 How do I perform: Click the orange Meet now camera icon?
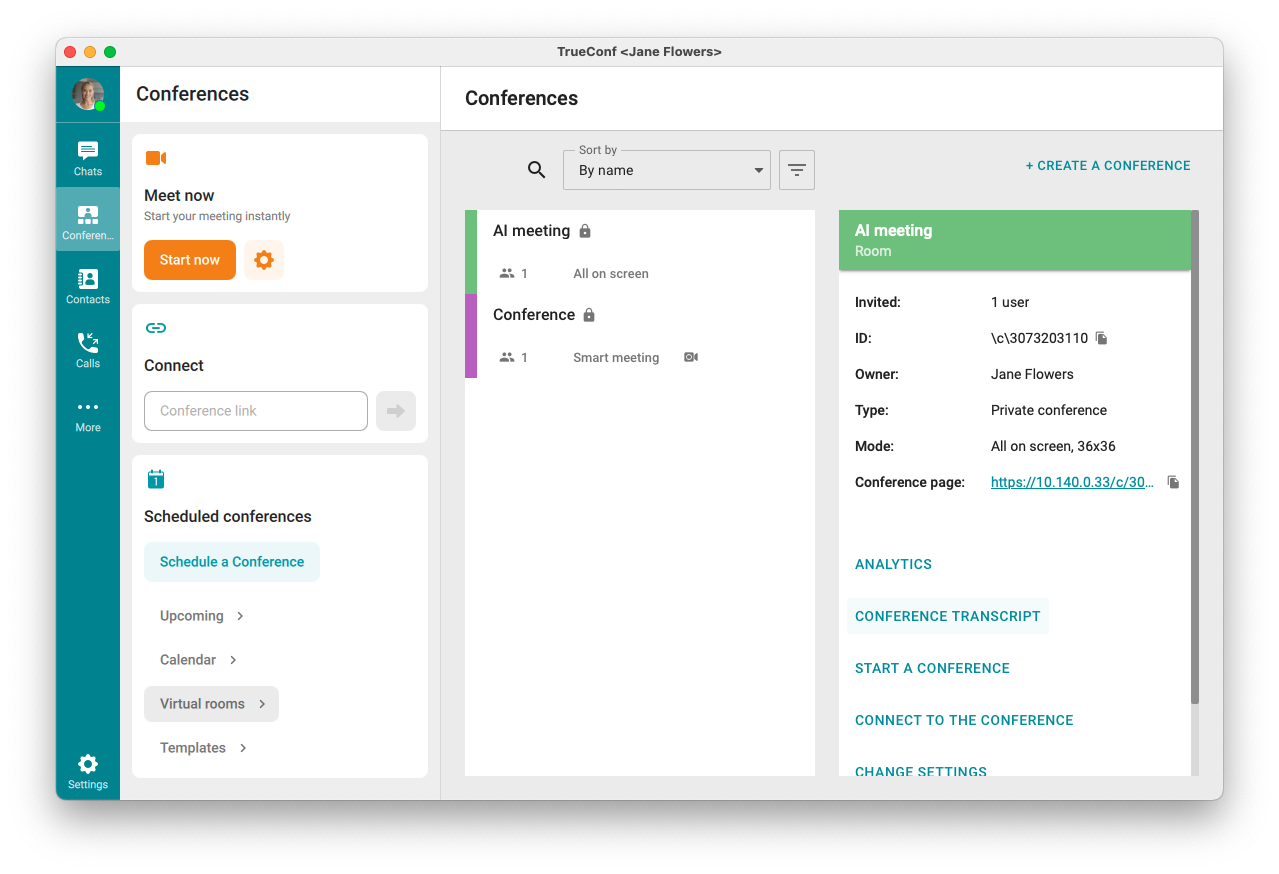pos(155,158)
